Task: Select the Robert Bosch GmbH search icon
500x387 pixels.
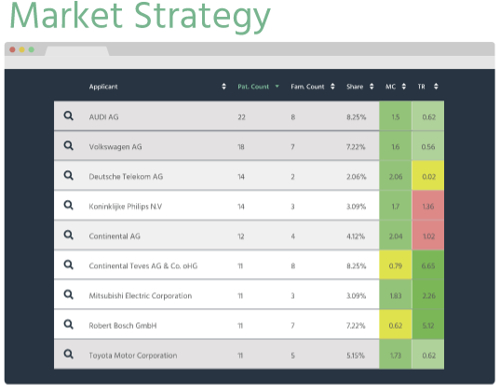Action: click(68, 324)
